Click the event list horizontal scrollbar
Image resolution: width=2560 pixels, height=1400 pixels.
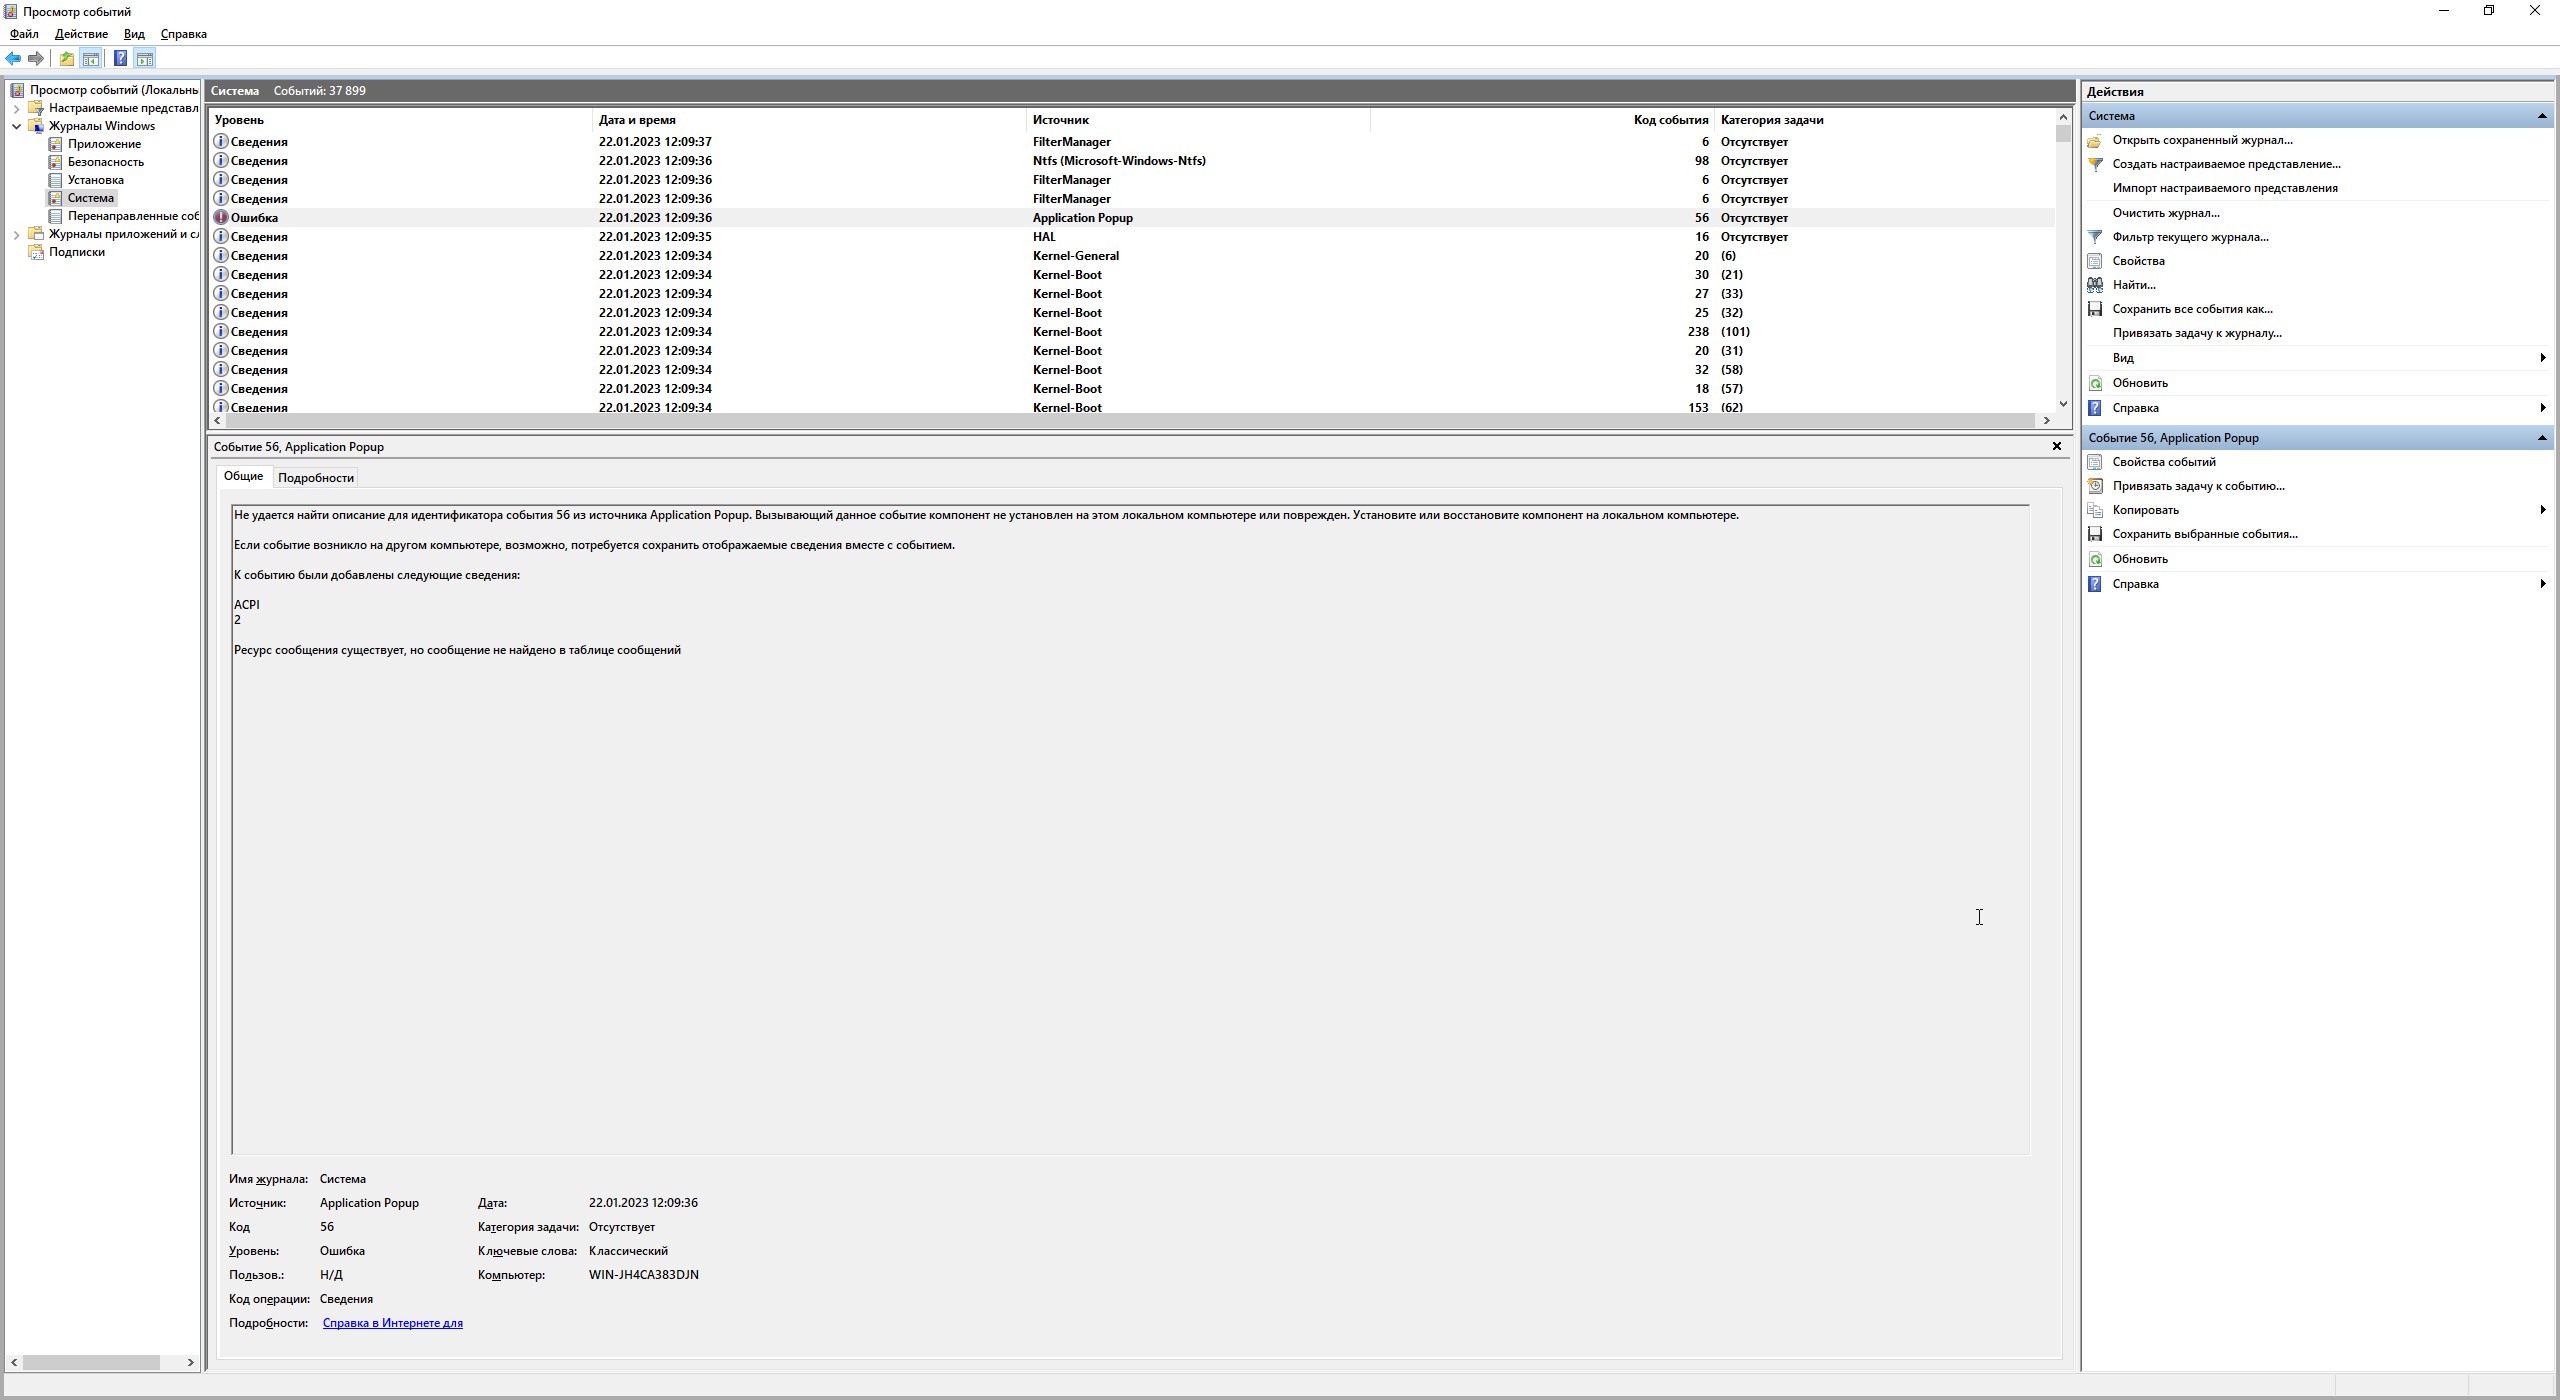[1130, 421]
